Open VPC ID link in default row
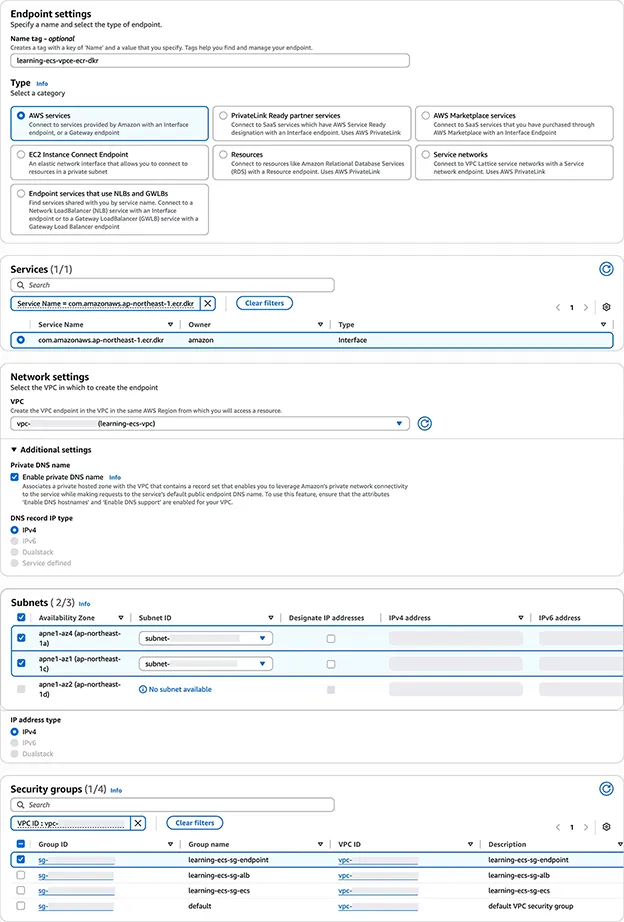This screenshot has height=922, width=624. pos(378,906)
